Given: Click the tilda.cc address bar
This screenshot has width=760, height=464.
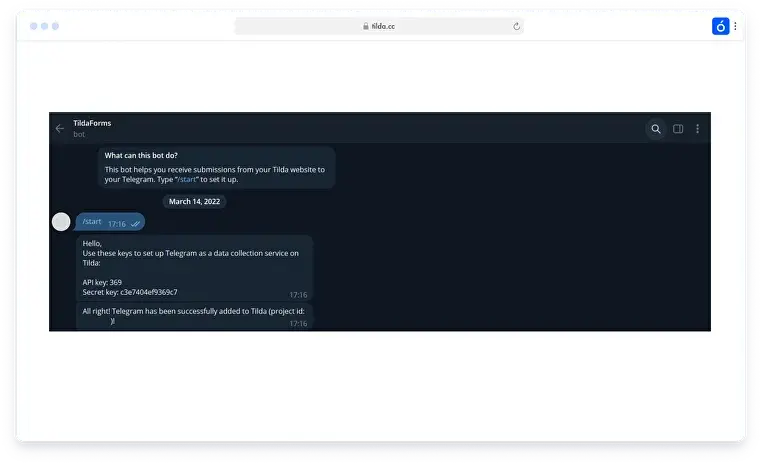Looking at the screenshot, I should click(379, 26).
